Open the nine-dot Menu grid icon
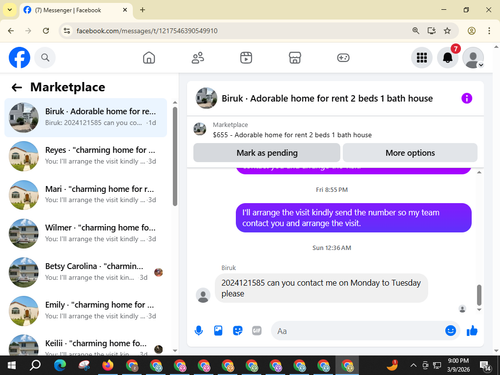The image size is (500, 375). [x=422, y=58]
